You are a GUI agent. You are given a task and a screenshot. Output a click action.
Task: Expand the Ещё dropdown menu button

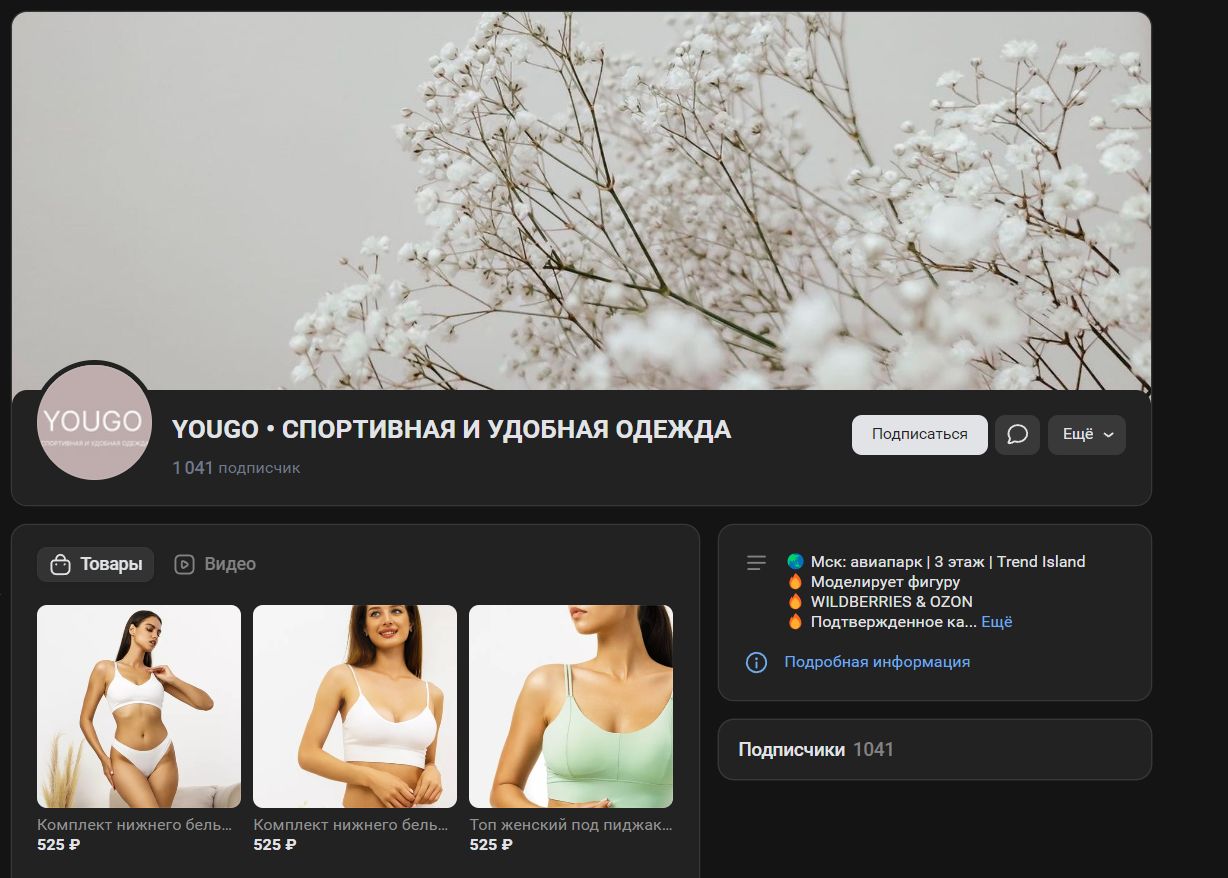click(x=1087, y=435)
